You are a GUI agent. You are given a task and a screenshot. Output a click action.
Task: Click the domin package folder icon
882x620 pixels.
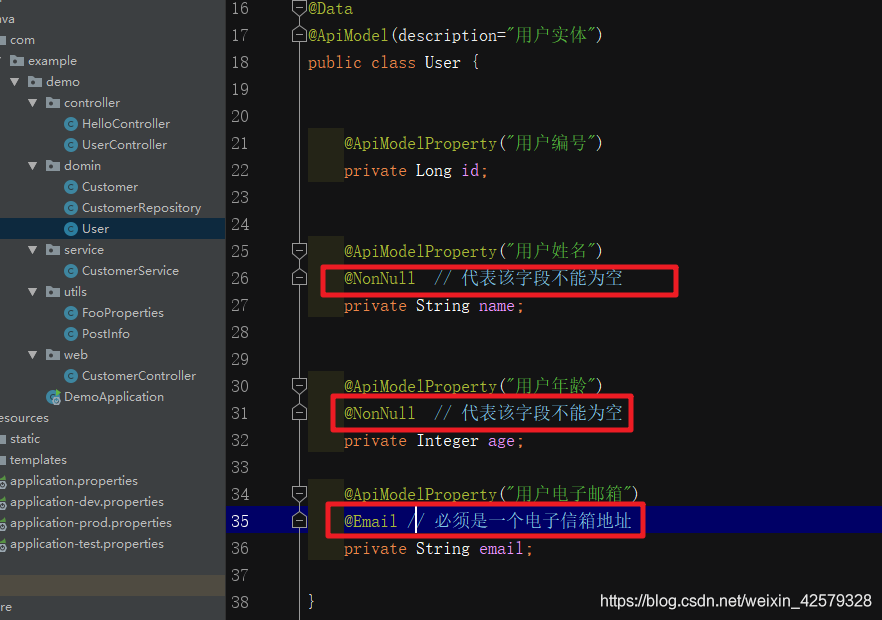(x=53, y=165)
